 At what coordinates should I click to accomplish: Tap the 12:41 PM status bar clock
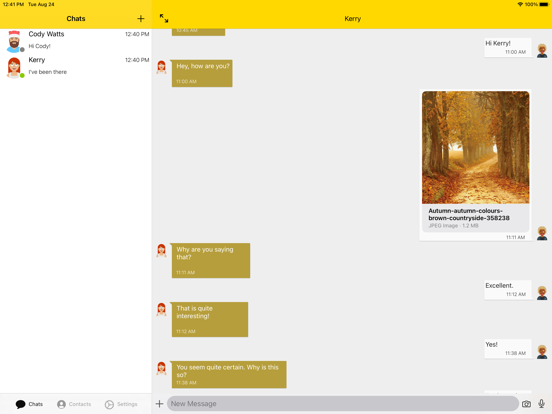point(13,4)
